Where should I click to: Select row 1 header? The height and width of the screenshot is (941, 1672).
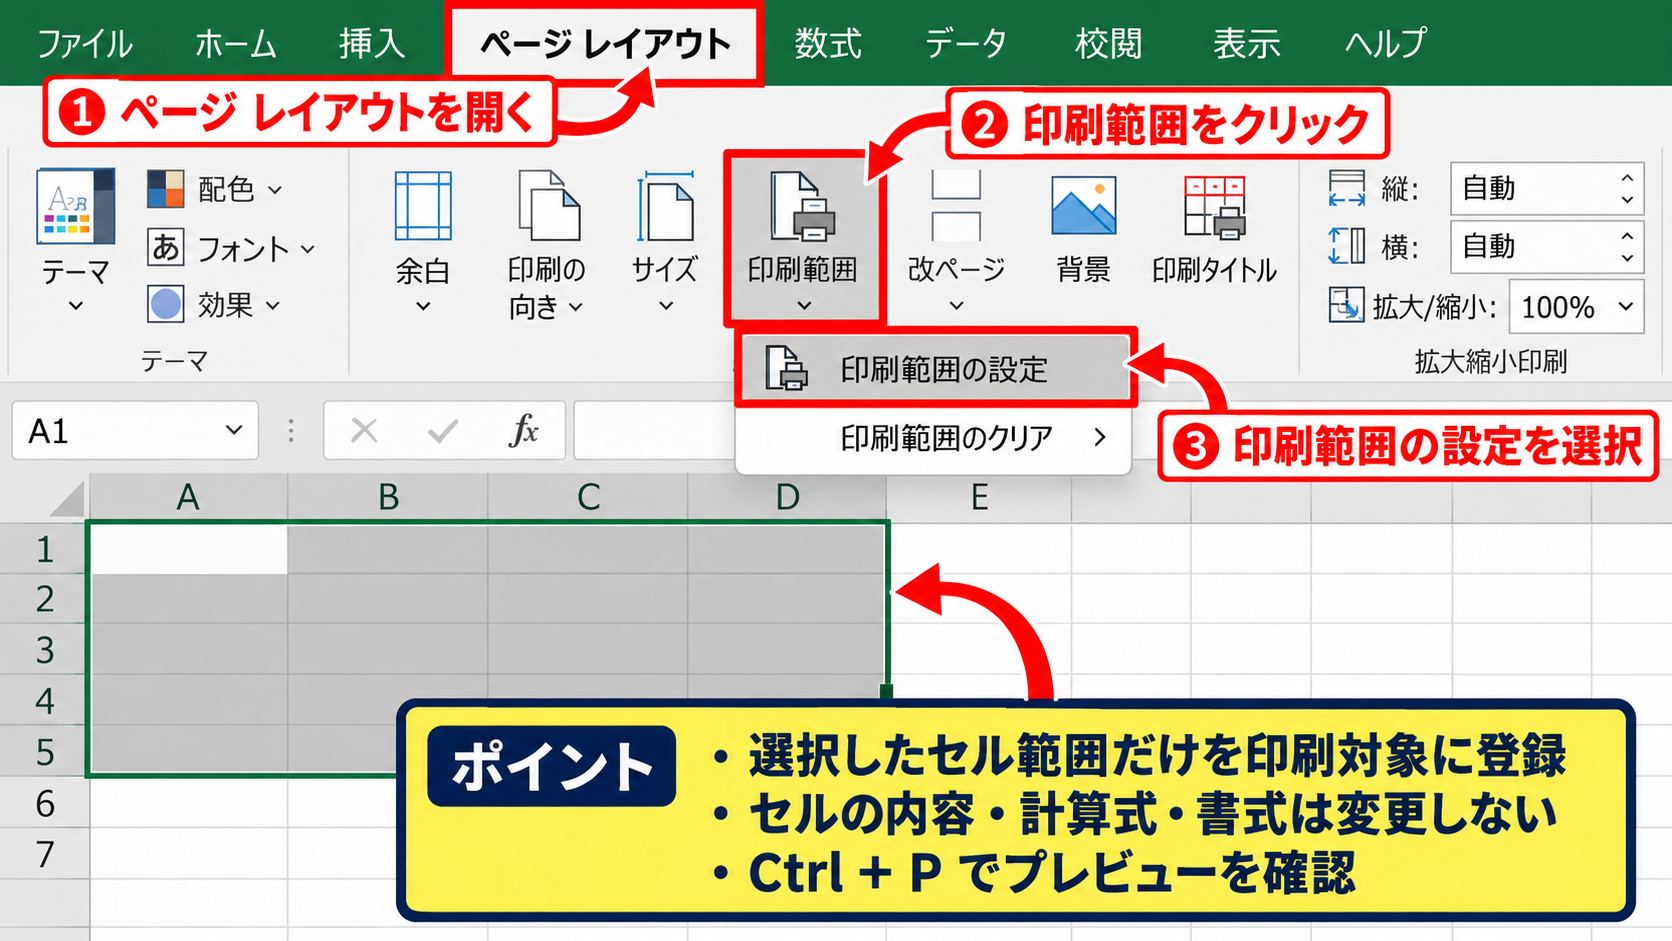pyautogui.click(x=44, y=549)
